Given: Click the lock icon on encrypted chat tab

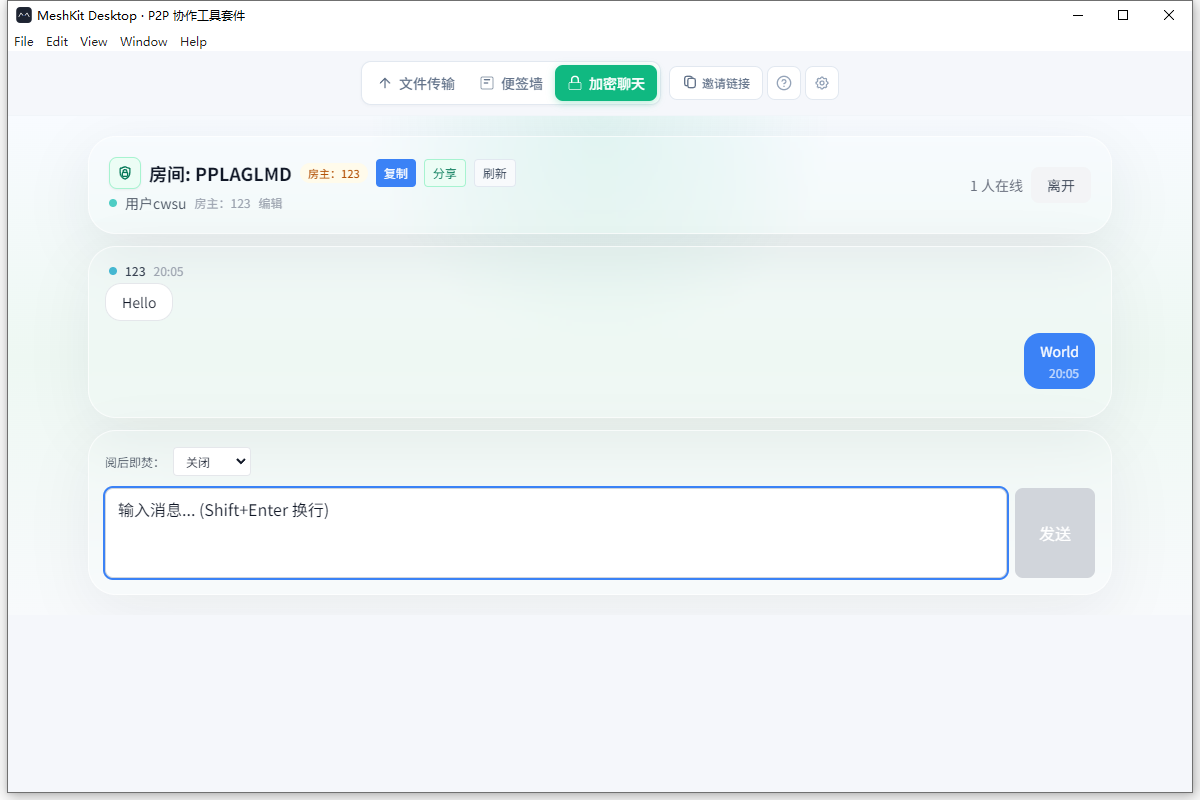Looking at the screenshot, I should [575, 83].
